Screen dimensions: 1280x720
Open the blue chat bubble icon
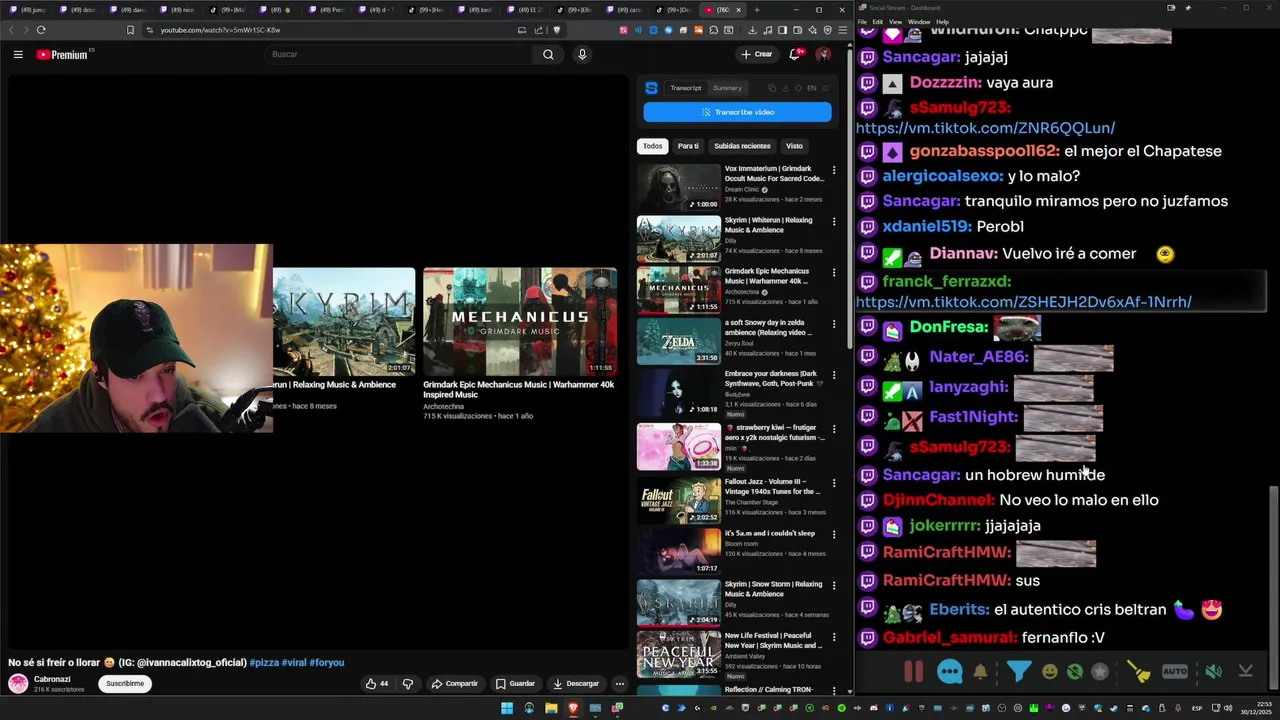coord(950,672)
